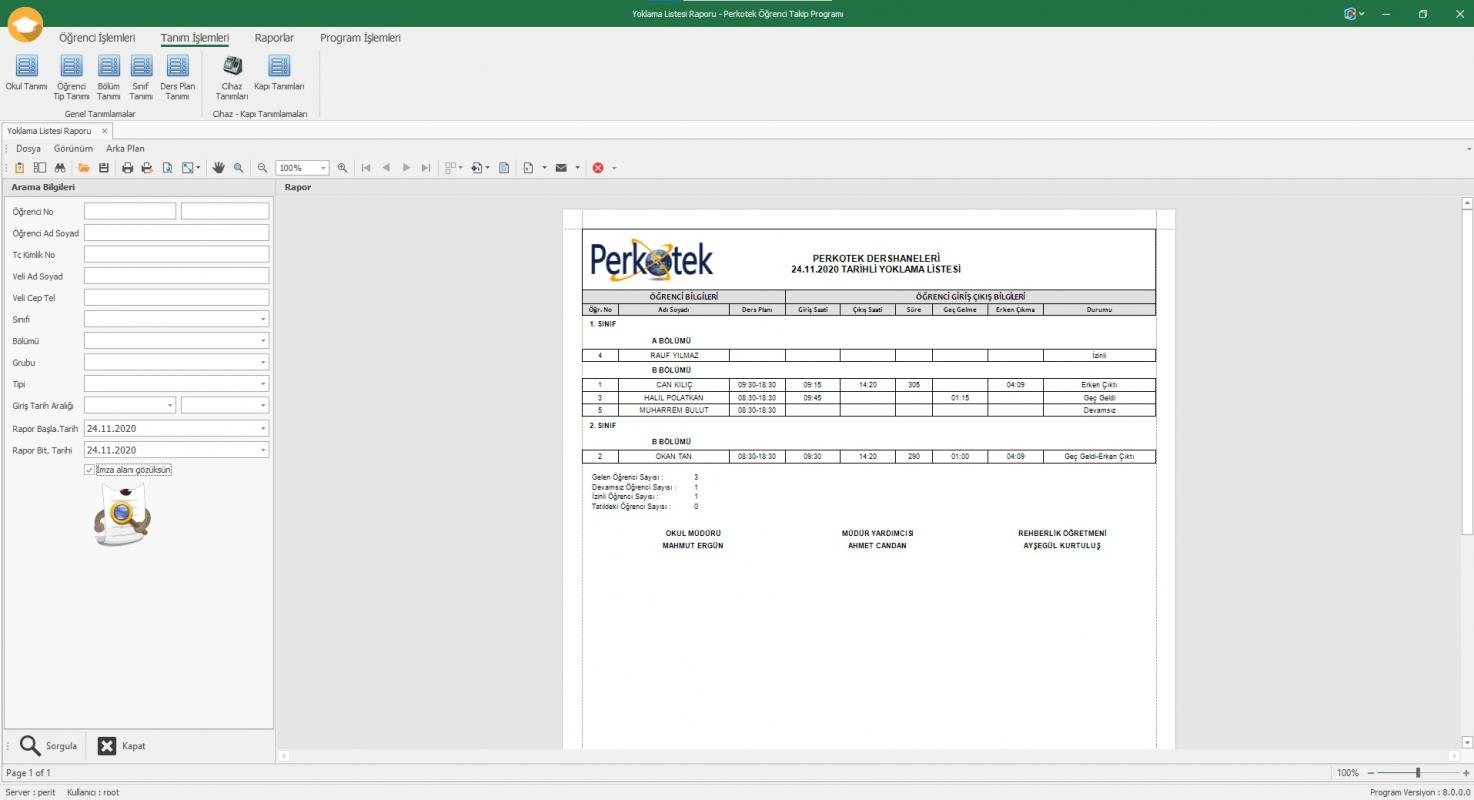Image resolution: width=1474 pixels, height=800 pixels.
Task: Click the red stop icon in toolbar
Action: click(x=598, y=168)
